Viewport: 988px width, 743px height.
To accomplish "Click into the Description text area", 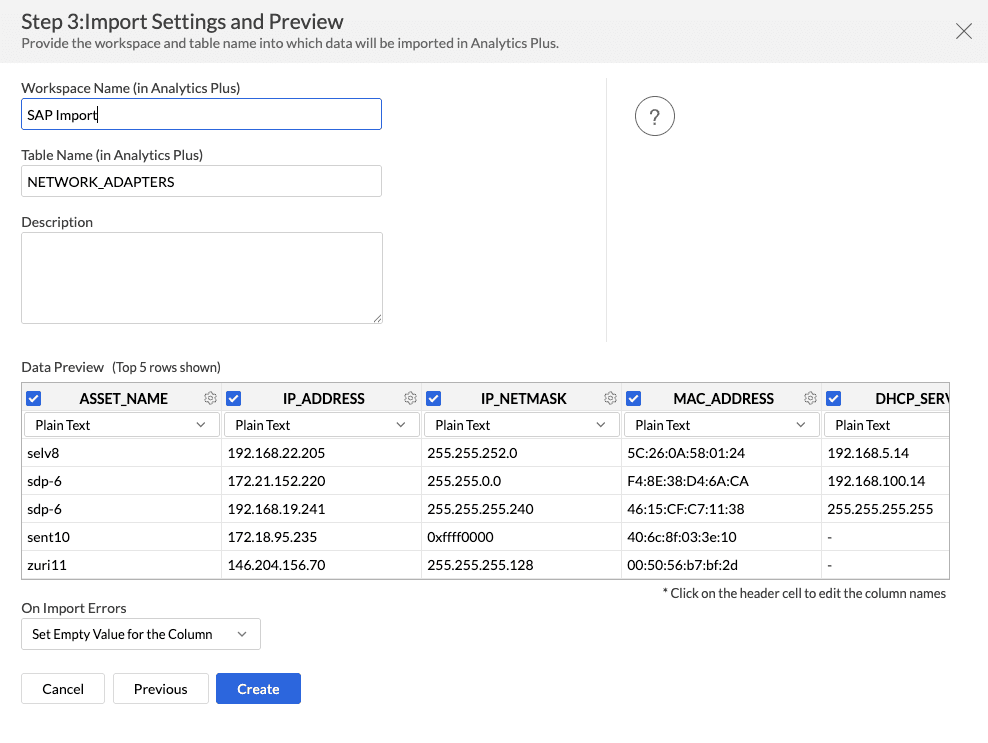I will click(201, 277).
